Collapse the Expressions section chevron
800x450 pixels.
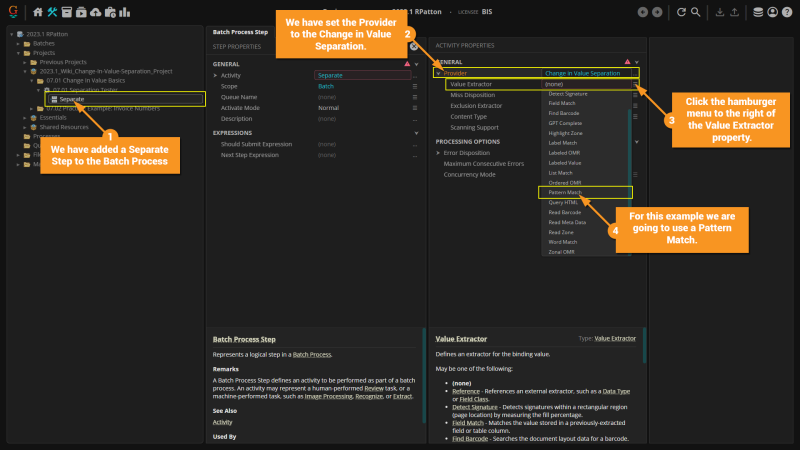(415, 132)
